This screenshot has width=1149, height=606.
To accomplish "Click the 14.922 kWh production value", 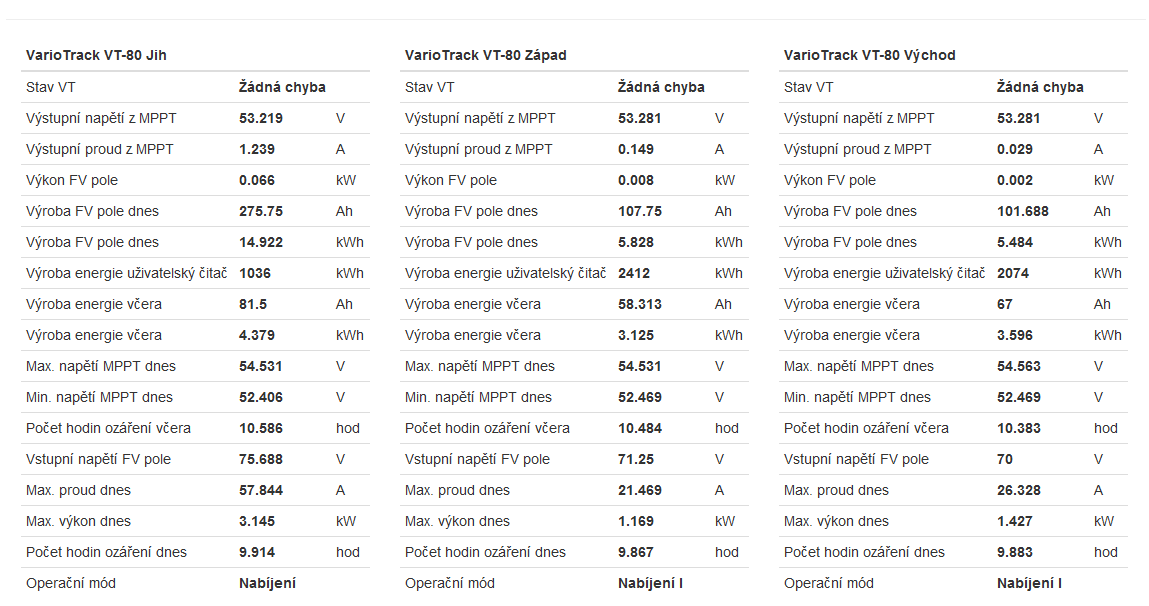I will click(261, 242).
